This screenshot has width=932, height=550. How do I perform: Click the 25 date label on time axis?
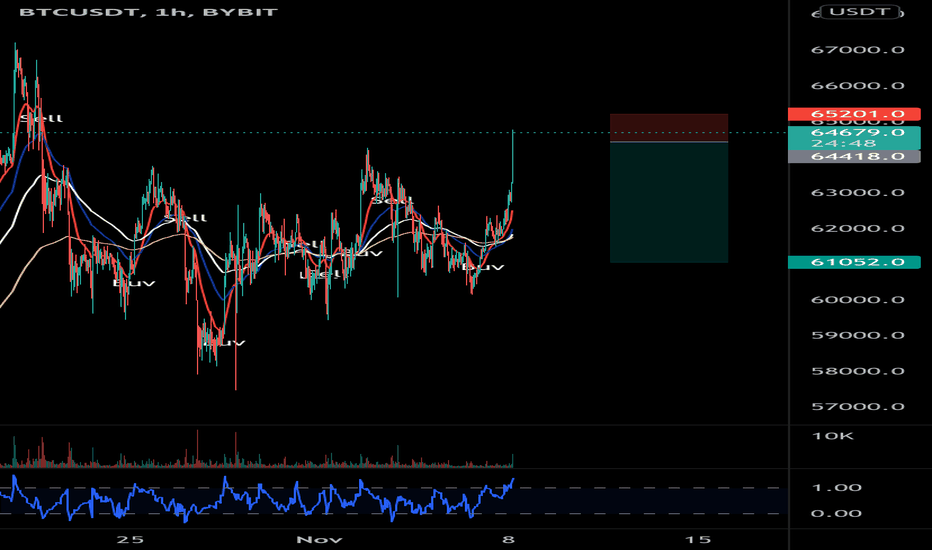click(x=130, y=539)
